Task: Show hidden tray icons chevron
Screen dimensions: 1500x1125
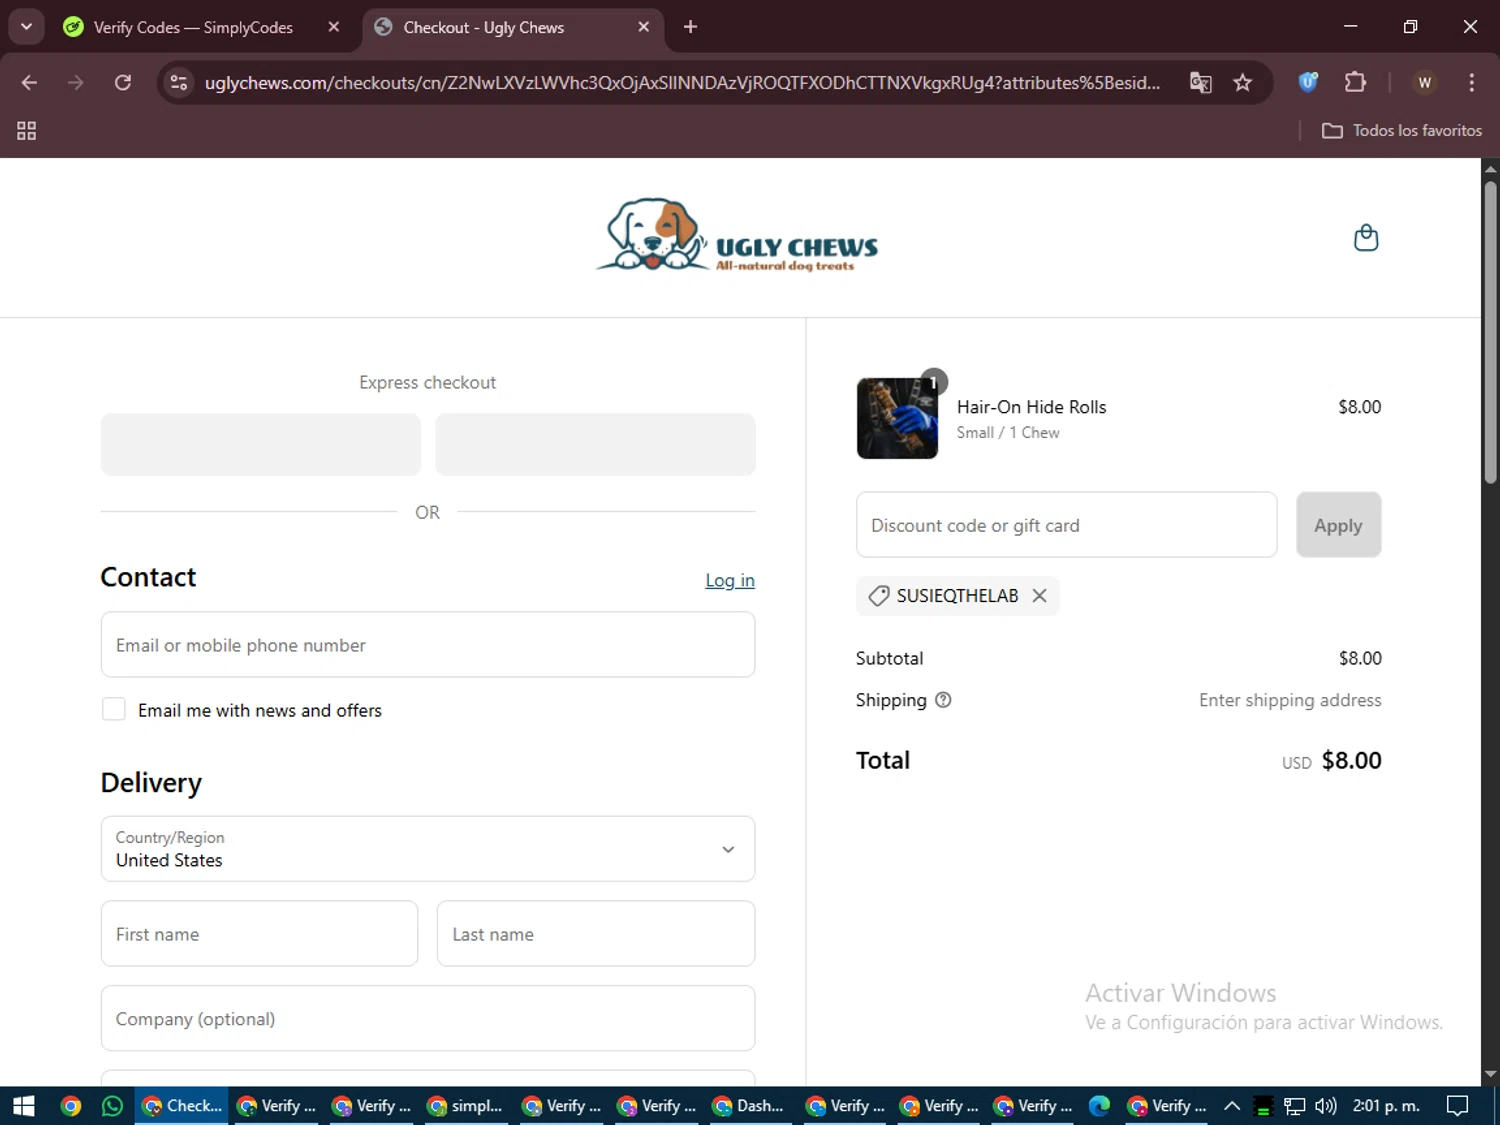Action: [1232, 1106]
